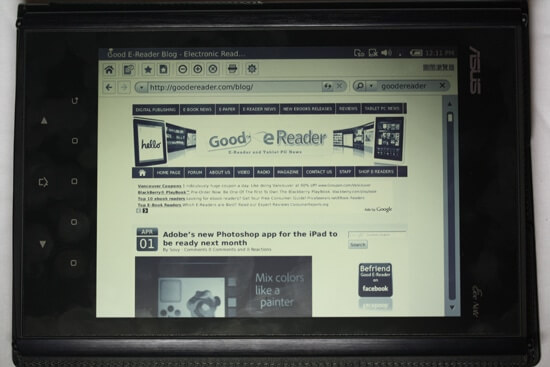Go to browser Home using house icon
This screenshot has width=550, height=367.
[109, 69]
